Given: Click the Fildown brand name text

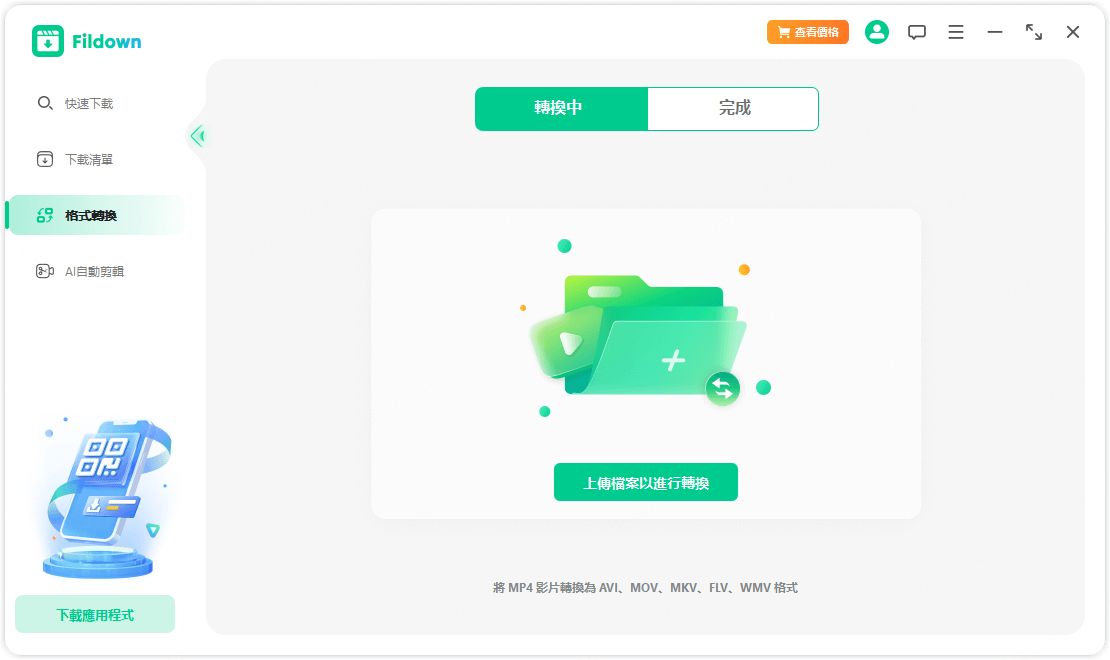Looking at the screenshot, I should point(107,42).
